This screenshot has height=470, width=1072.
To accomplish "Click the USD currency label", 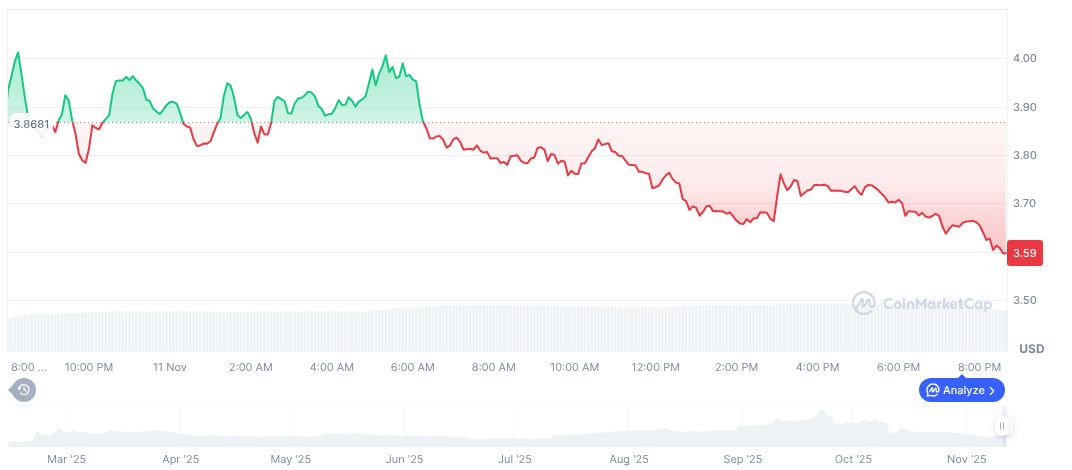I will click(1031, 349).
